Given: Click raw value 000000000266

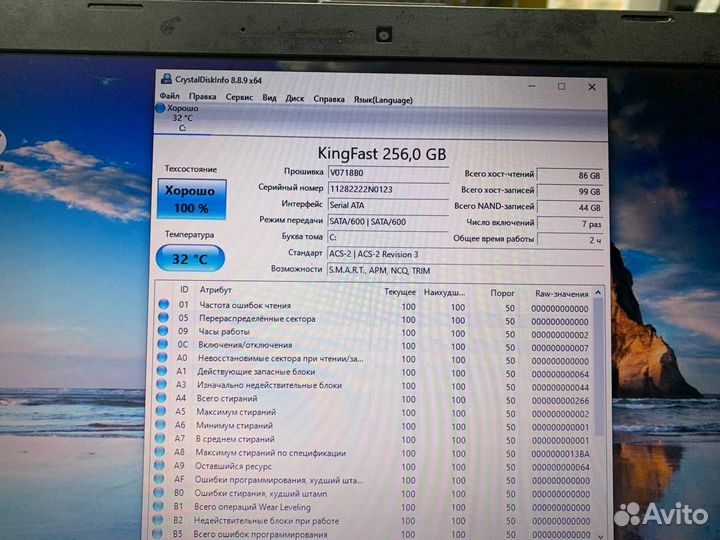Looking at the screenshot, I should click(x=560, y=400).
